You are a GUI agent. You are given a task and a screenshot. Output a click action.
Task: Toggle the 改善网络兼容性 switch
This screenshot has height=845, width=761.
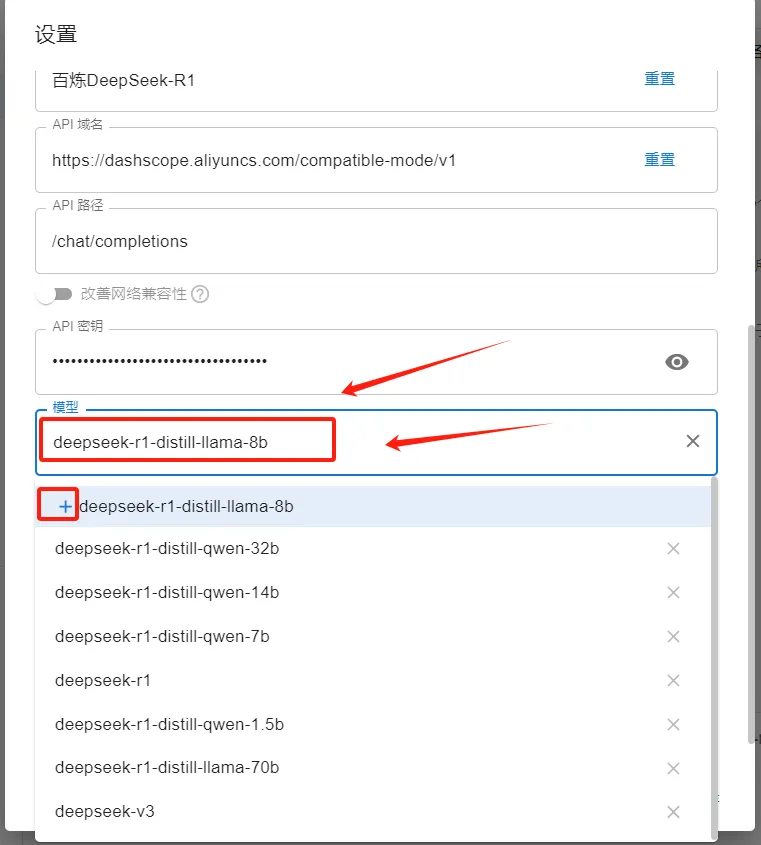coord(55,294)
